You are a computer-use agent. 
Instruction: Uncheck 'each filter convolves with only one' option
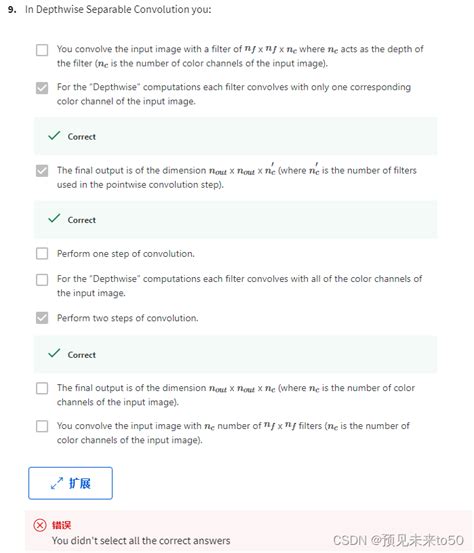[42, 88]
